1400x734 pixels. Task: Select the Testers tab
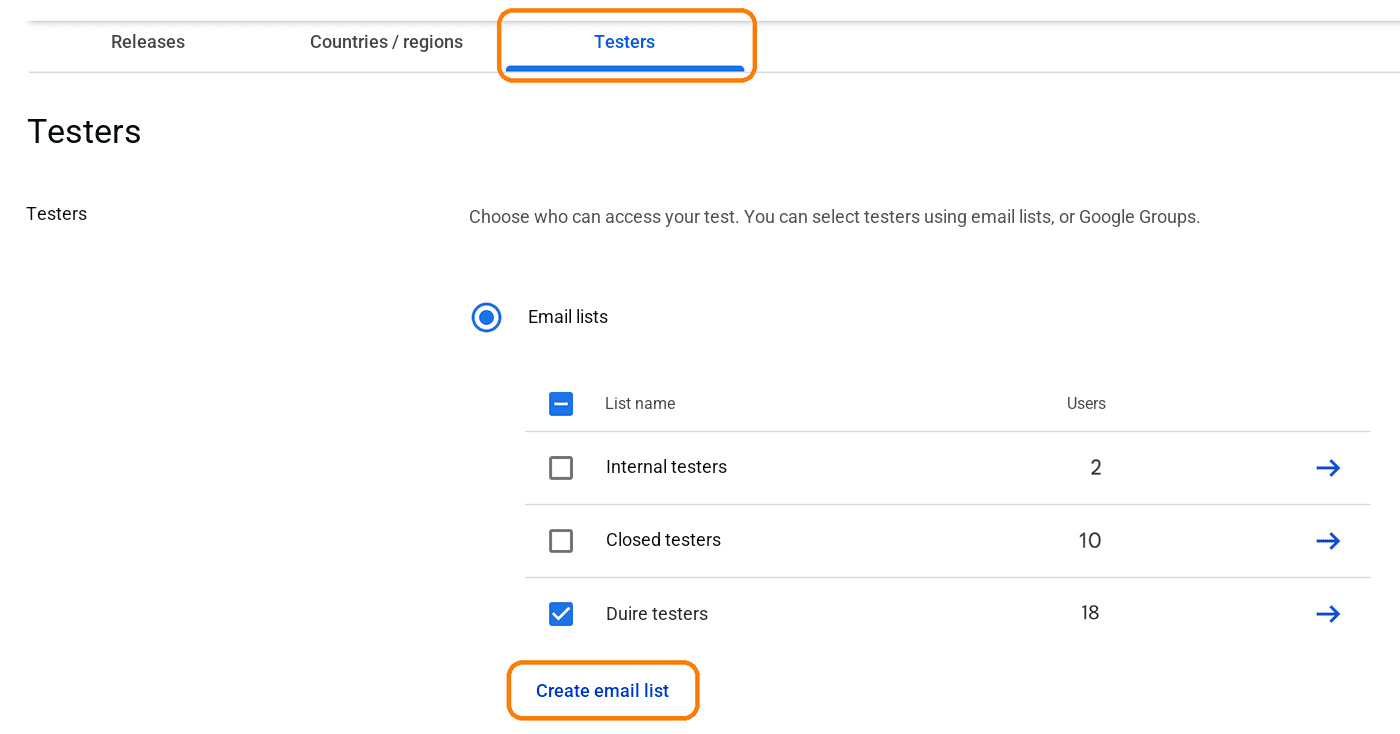point(625,42)
